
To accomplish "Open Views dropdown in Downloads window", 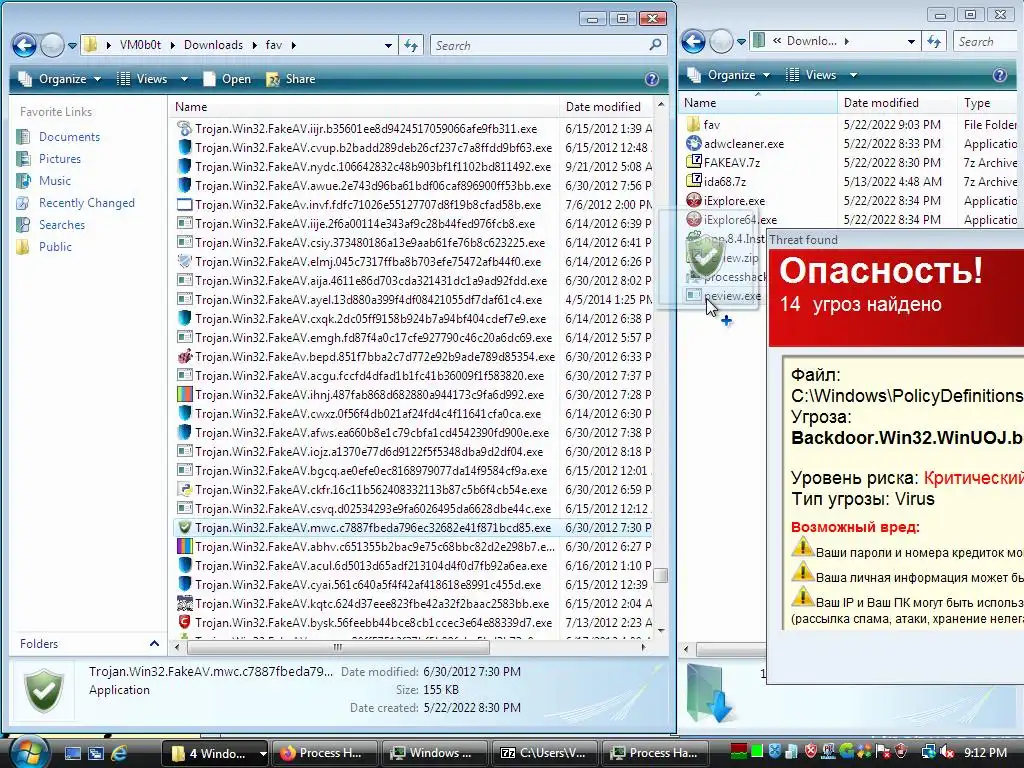I will click(x=853, y=75).
